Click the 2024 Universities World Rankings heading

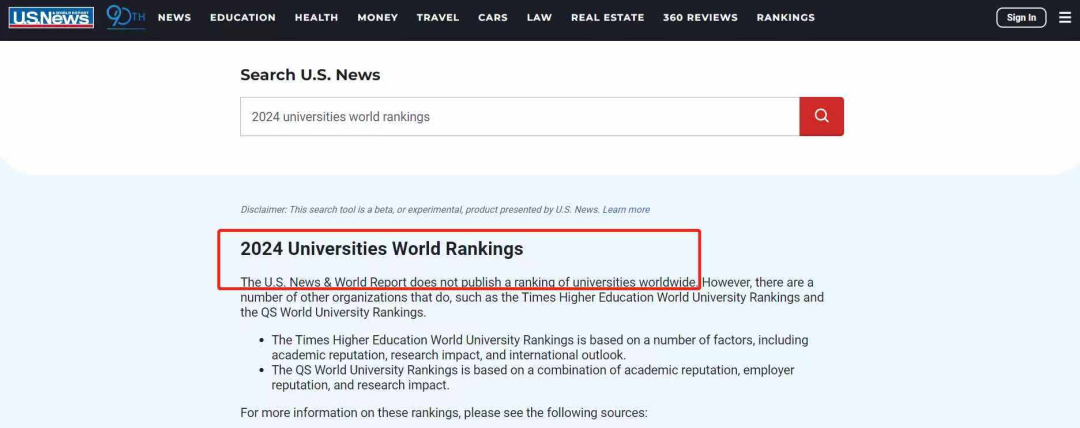coord(381,249)
